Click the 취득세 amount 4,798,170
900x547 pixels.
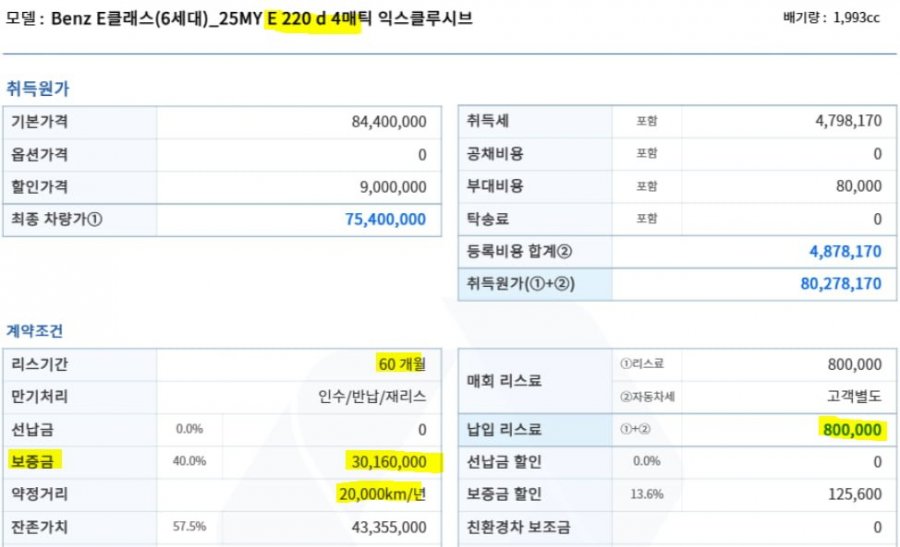tap(848, 121)
